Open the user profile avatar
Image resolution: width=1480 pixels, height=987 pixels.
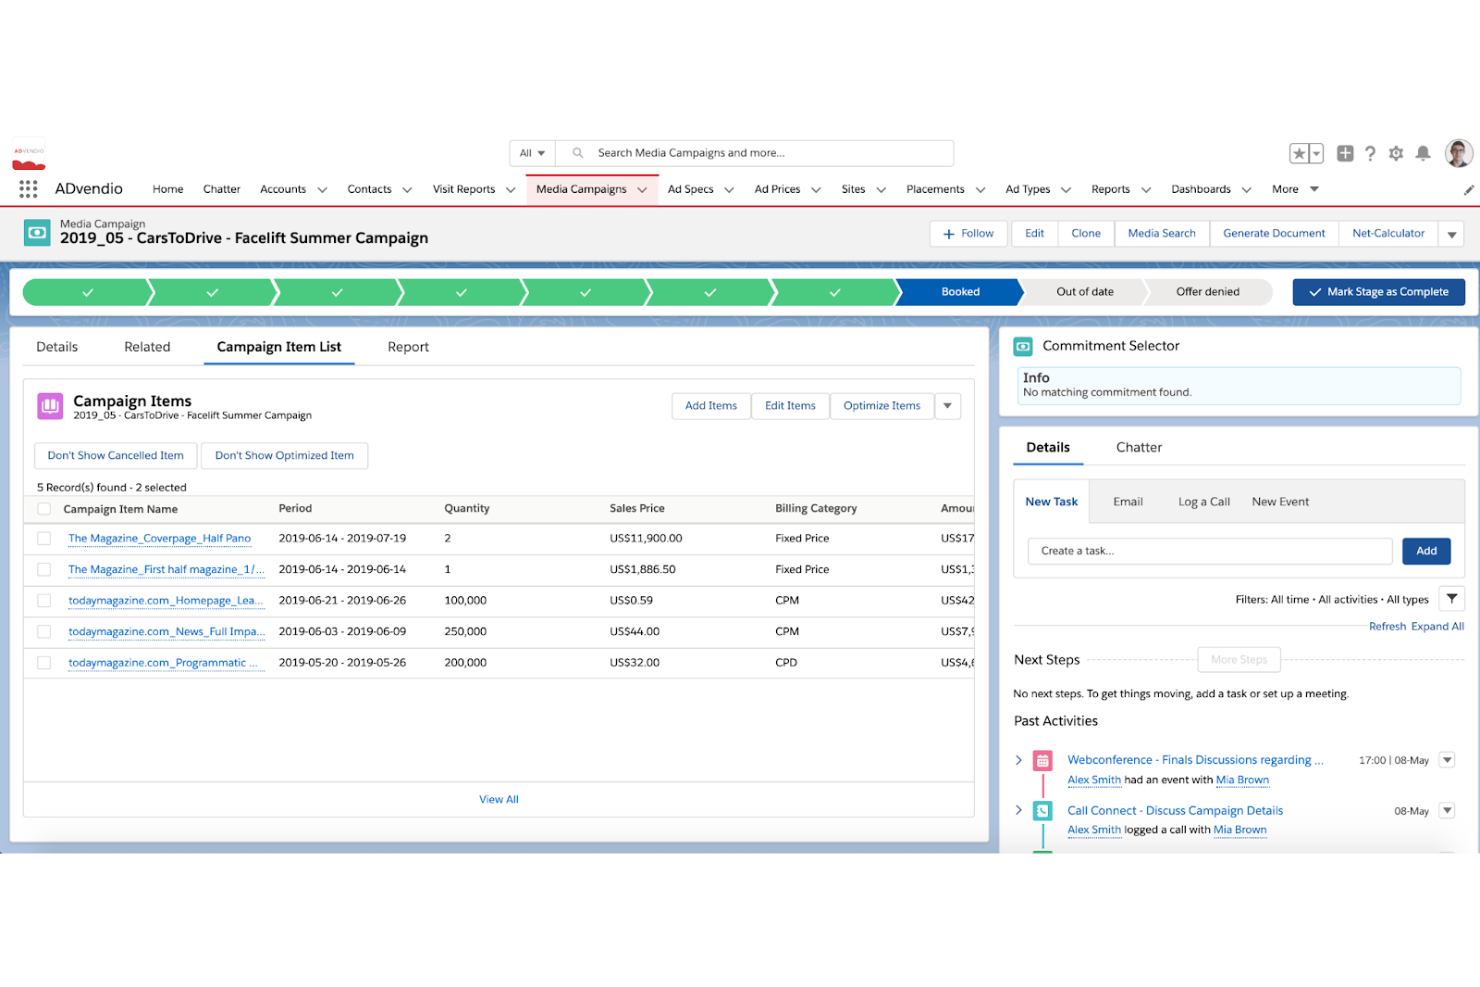click(x=1459, y=153)
